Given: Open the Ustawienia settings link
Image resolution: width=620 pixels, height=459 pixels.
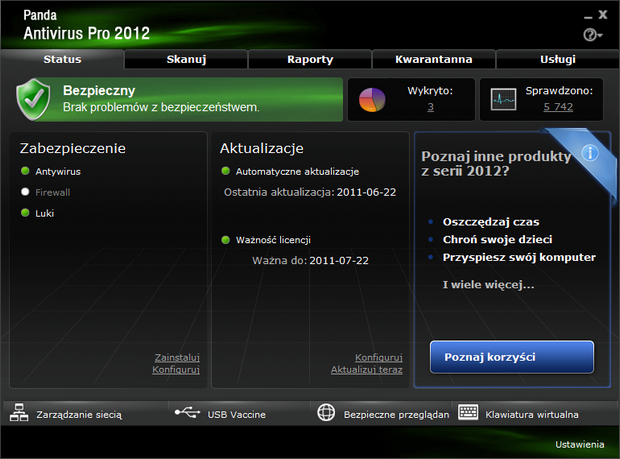Looking at the screenshot, I should [579, 444].
